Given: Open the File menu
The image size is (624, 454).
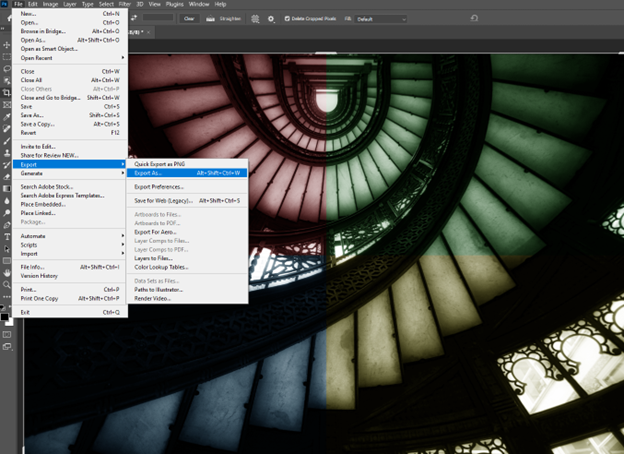Looking at the screenshot, I should 18,4.
